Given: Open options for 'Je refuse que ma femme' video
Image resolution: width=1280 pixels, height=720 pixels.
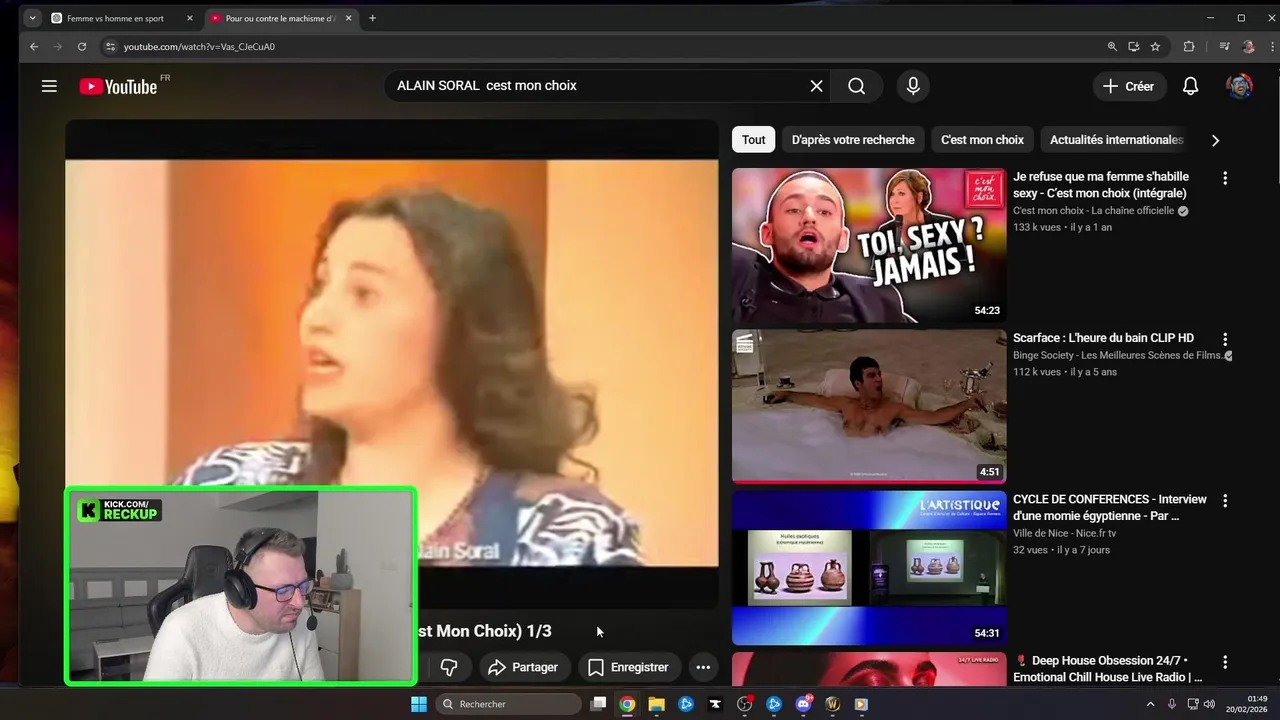Looking at the screenshot, I should click(x=1225, y=178).
